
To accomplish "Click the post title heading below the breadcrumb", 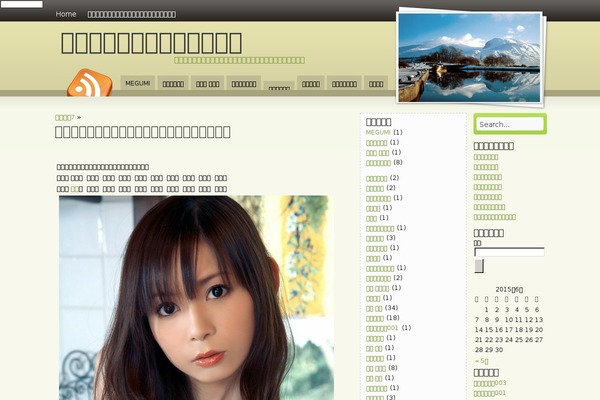I will pos(142,132).
